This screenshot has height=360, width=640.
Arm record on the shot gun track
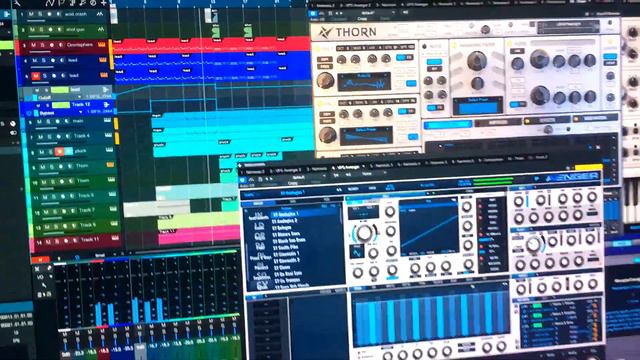[51, 29]
